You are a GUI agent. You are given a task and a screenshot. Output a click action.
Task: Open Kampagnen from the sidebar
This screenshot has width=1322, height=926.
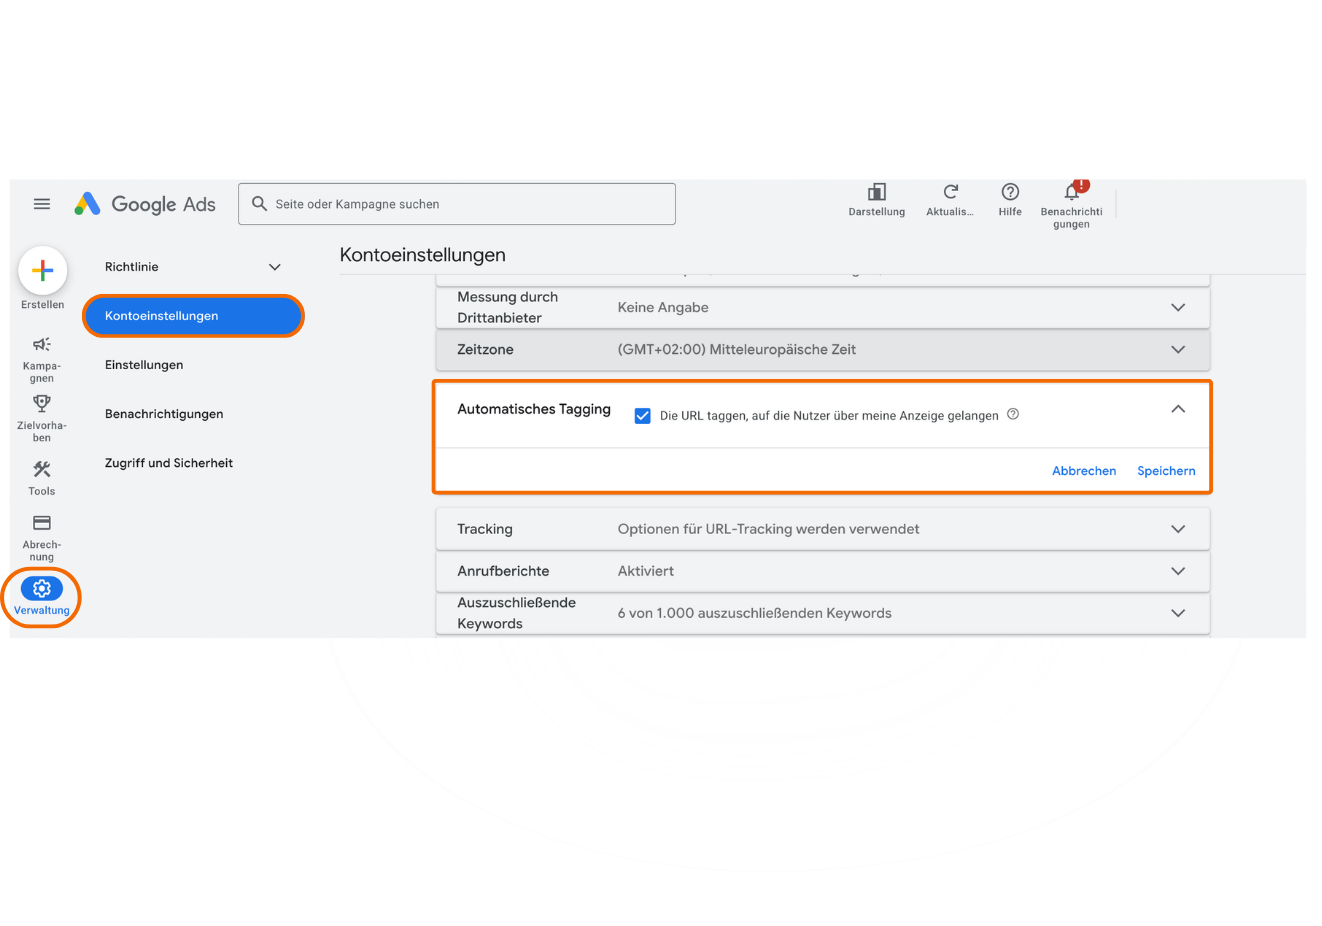42,345
